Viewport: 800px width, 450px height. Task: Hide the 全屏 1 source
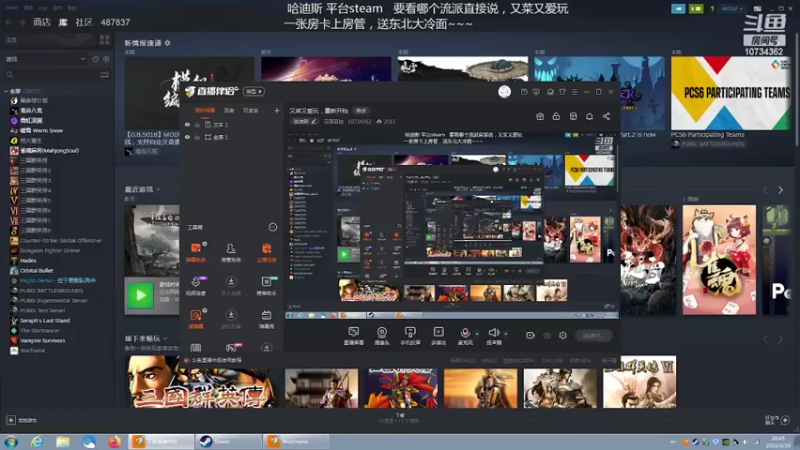[x=187, y=137]
